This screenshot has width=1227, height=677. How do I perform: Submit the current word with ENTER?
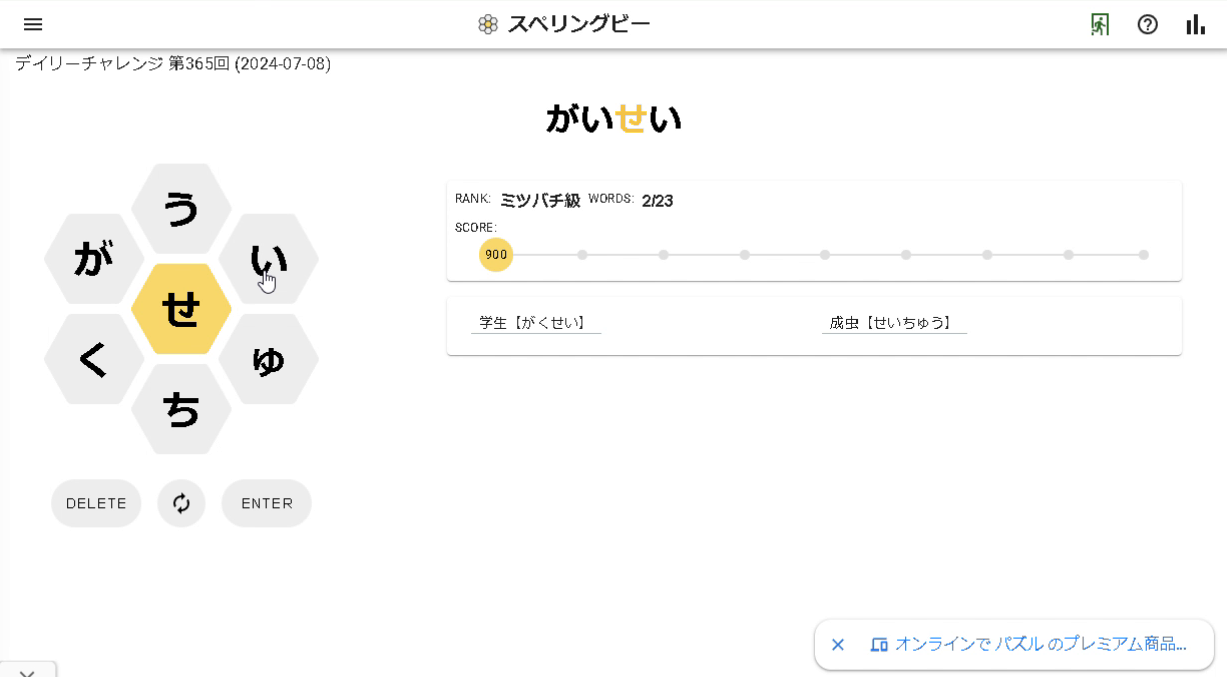coord(266,503)
